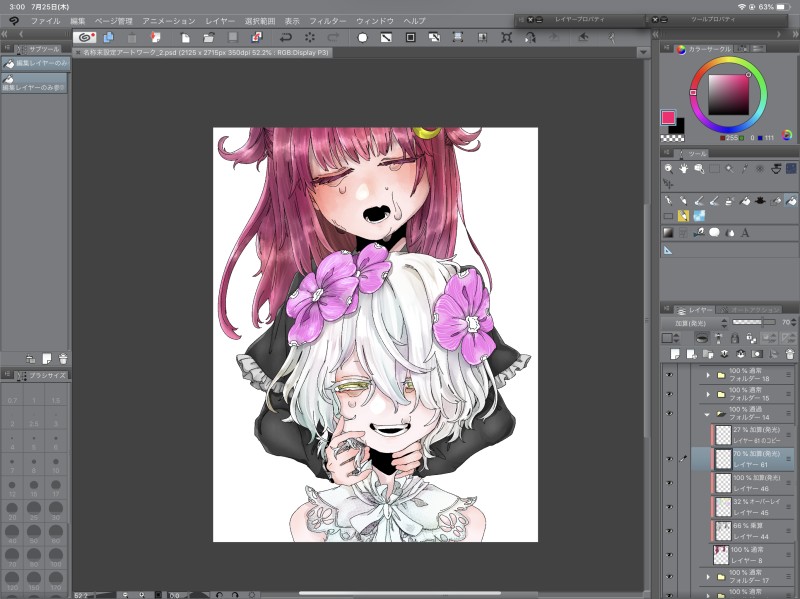Image resolution: width=800 pixels, height=599 pixels.
Task: Click New raster layer icon
Action: click(675, 354)
